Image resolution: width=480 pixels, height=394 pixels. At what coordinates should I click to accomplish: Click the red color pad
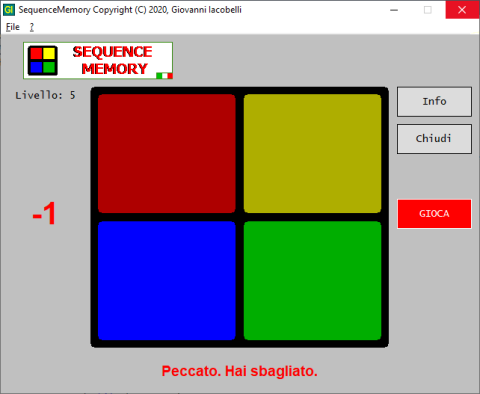[x=167, y=153]
